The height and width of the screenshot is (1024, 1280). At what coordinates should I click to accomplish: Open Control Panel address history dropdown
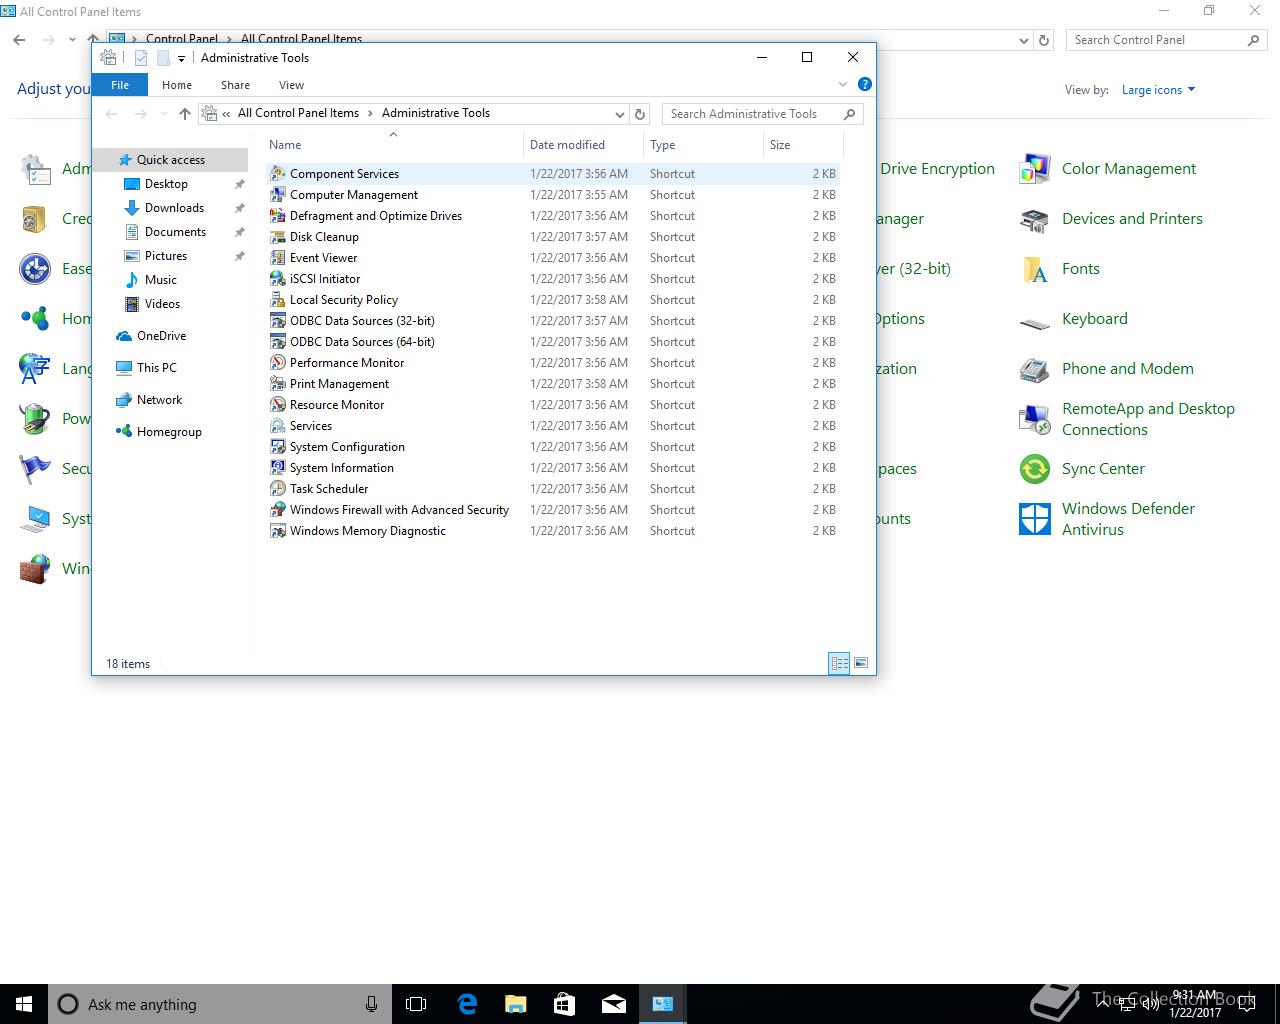(1023, 41)
